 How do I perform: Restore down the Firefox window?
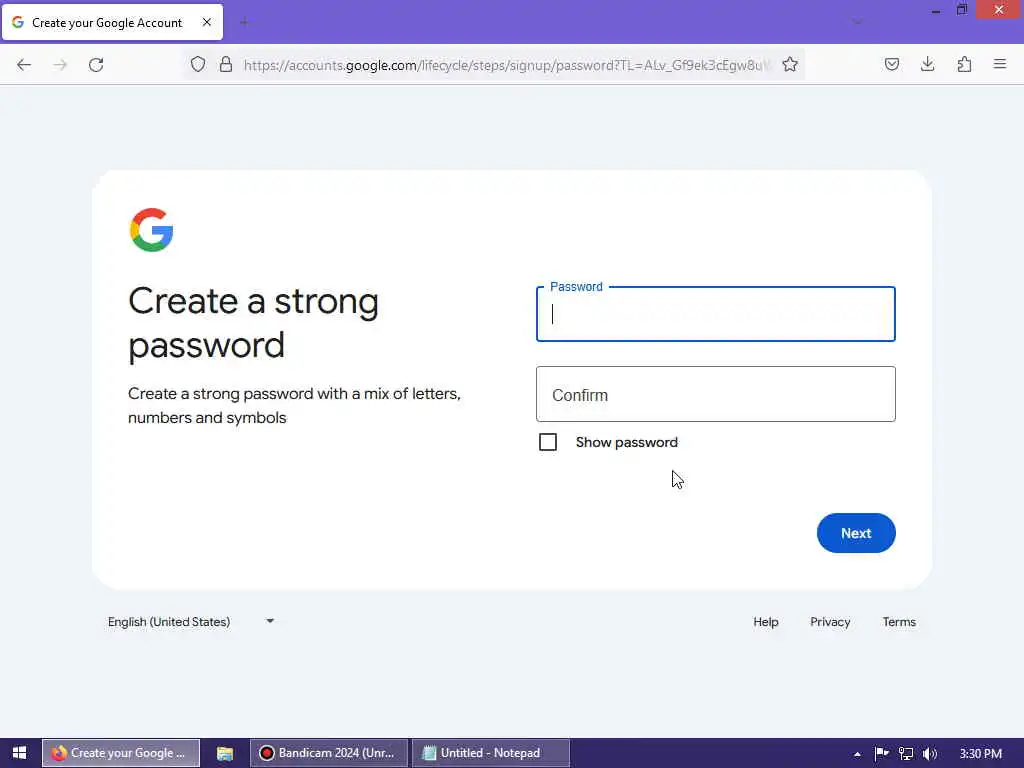[962, 10]
